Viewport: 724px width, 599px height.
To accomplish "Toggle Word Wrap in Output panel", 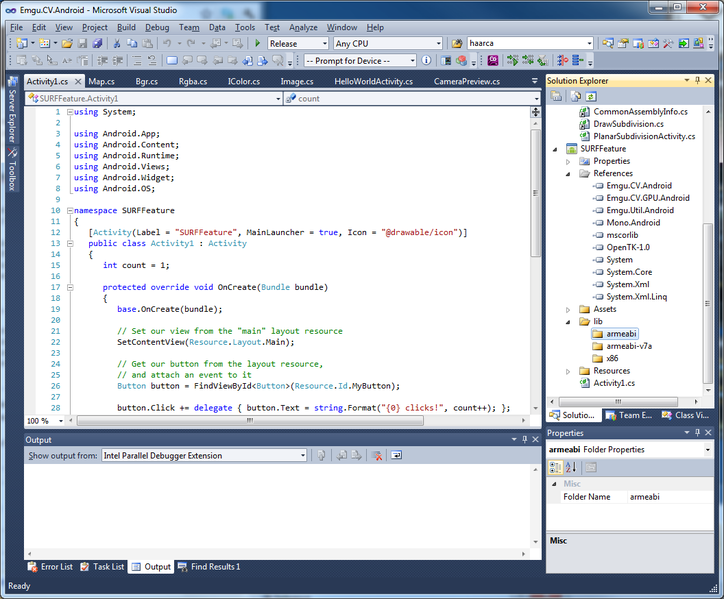I will (396, 455).
